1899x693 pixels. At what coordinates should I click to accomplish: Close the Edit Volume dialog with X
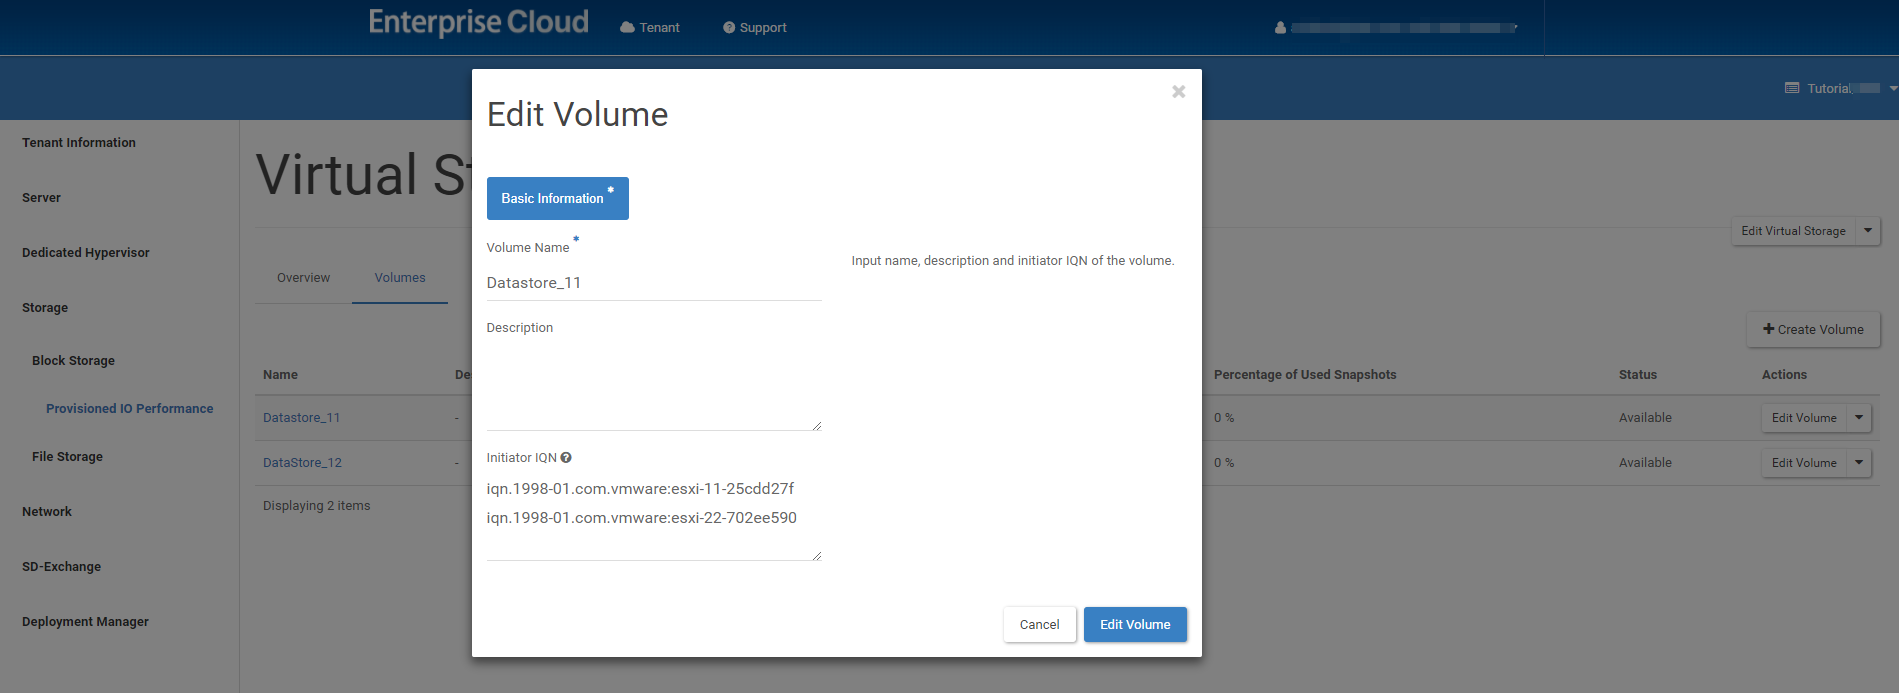click(1179, 92)
